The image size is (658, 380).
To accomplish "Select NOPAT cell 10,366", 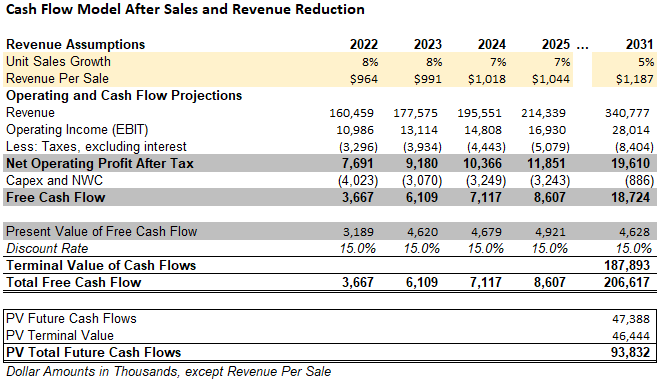I will [x=483, y=164].
